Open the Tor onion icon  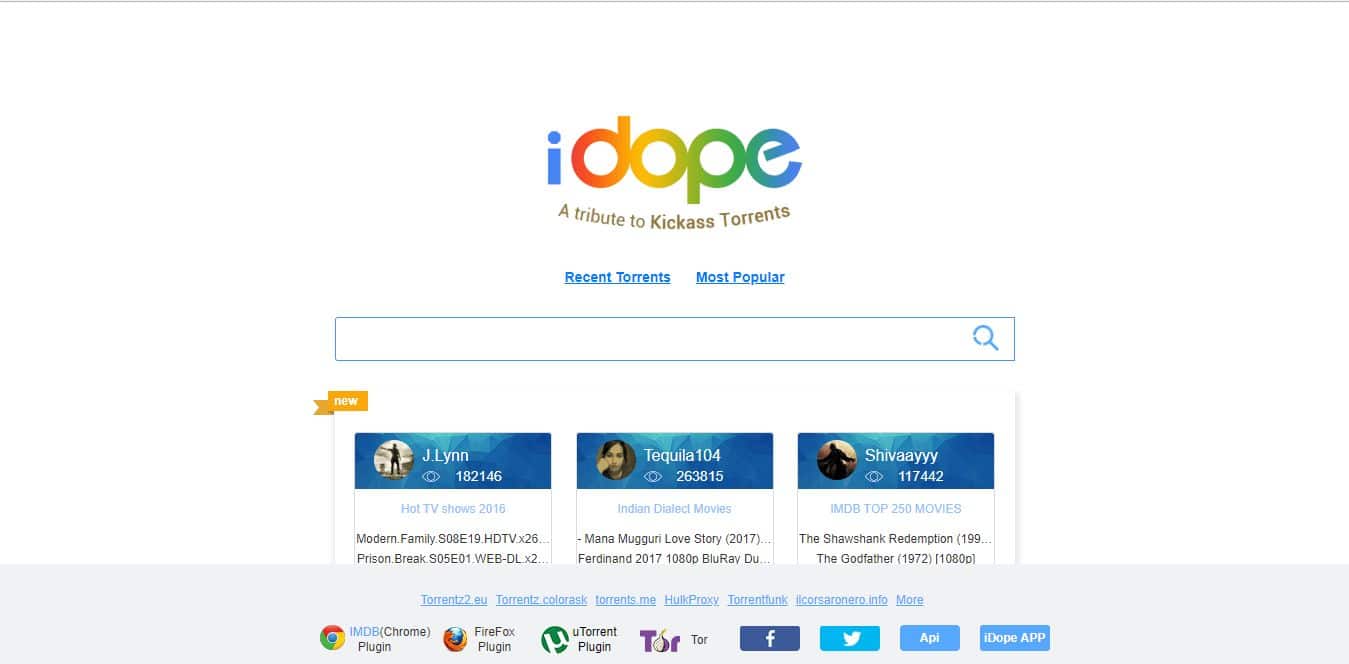[659, 640]
